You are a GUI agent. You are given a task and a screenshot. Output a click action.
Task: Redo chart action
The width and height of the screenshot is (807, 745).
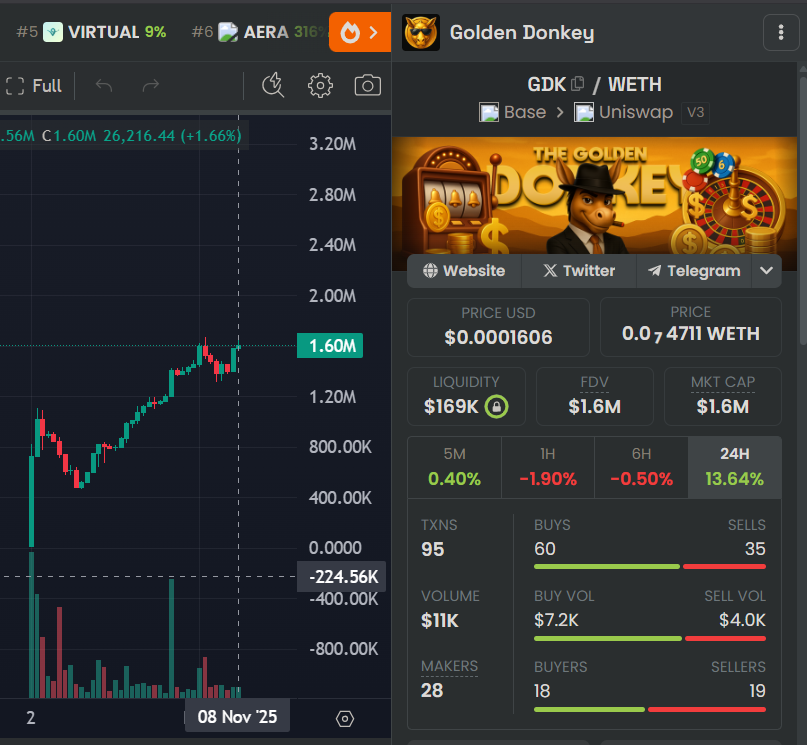pyautogui.click(x=151, y=85)
